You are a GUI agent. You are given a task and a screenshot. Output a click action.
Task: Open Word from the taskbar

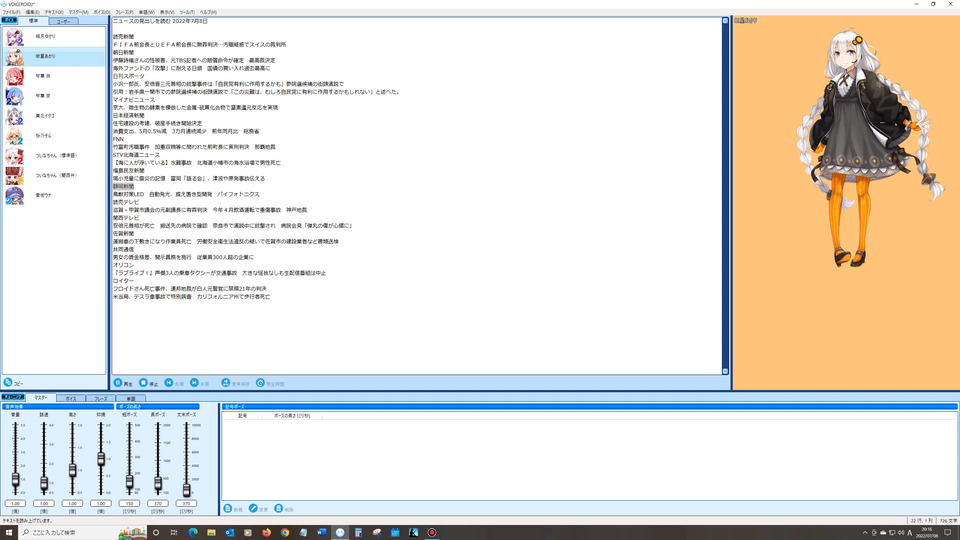[x=321, y=533]
